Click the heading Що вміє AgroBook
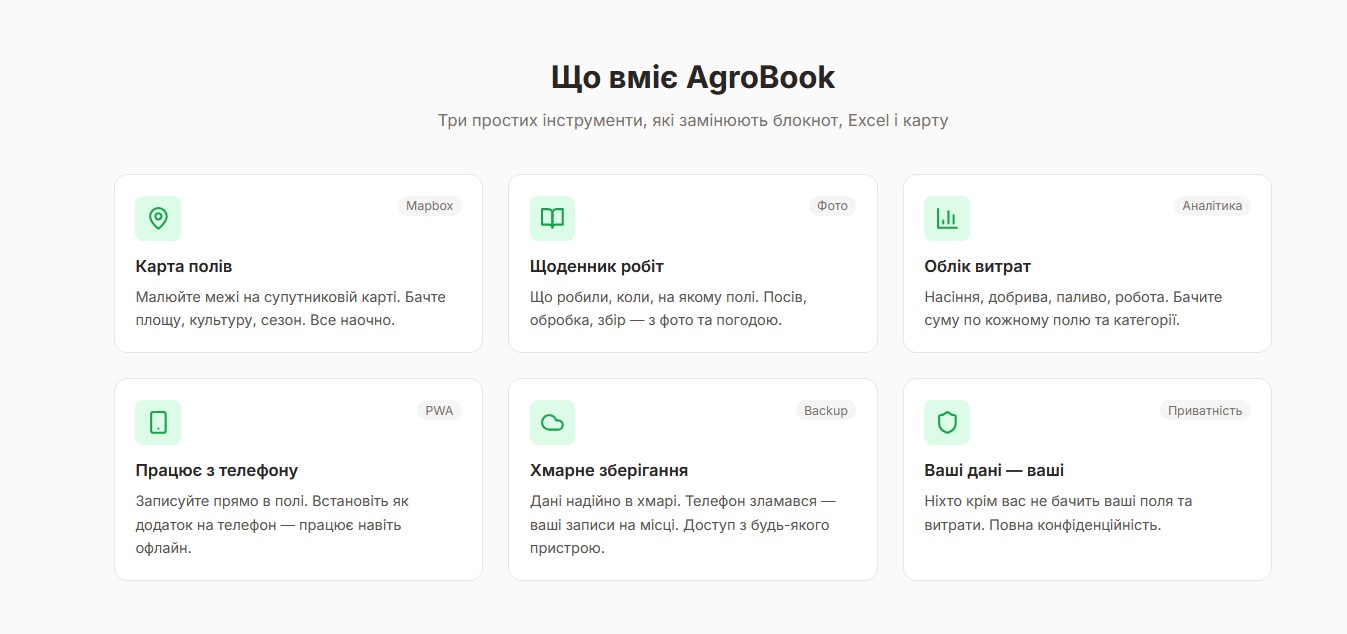The image size is (1347, 634). point(693,77)
